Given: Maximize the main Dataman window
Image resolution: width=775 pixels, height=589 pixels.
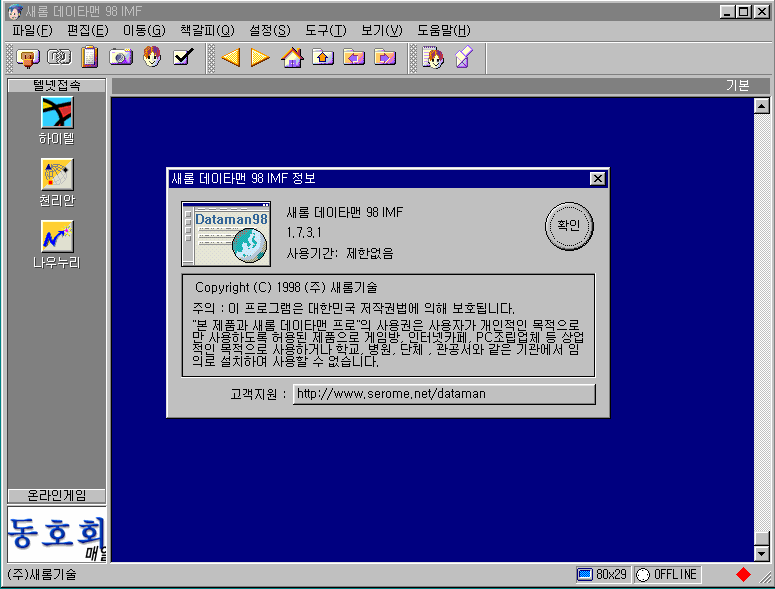Looking at the screenshot, I should pos(743,11).
